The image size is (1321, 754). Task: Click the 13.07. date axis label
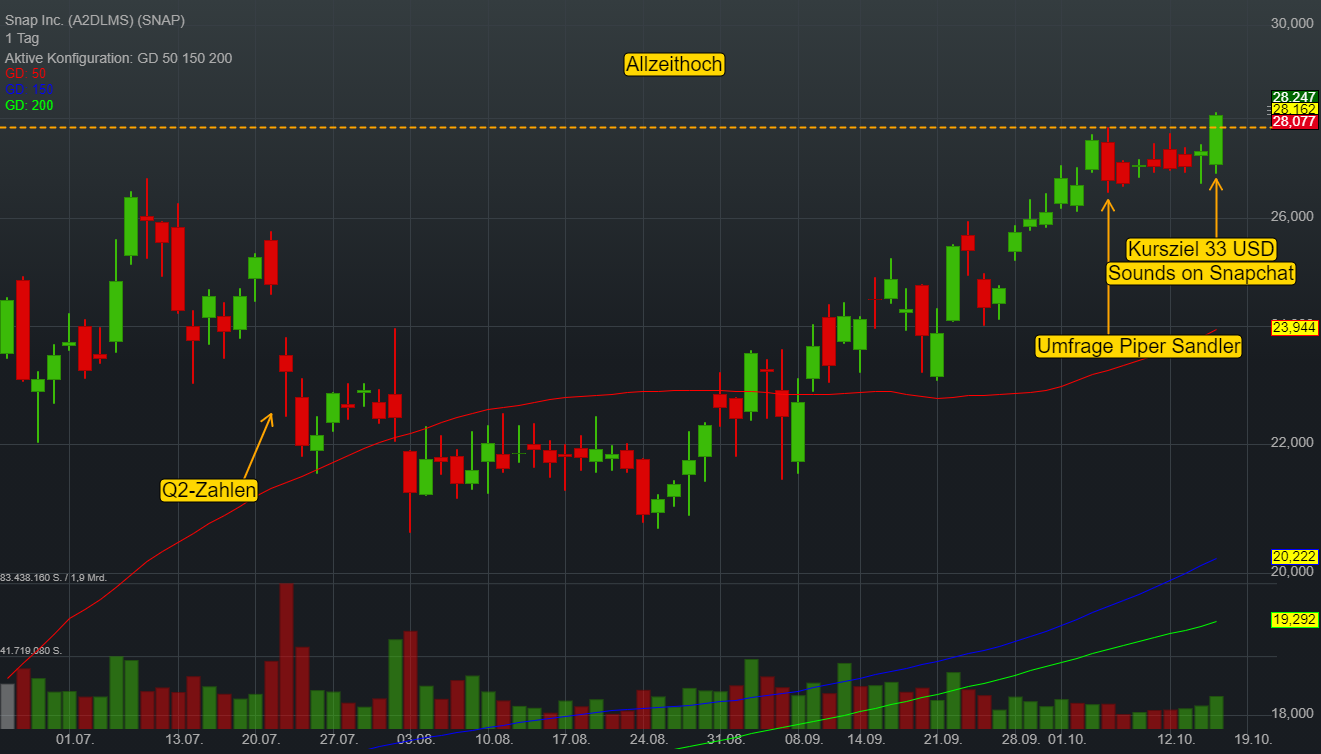[184, 740]
